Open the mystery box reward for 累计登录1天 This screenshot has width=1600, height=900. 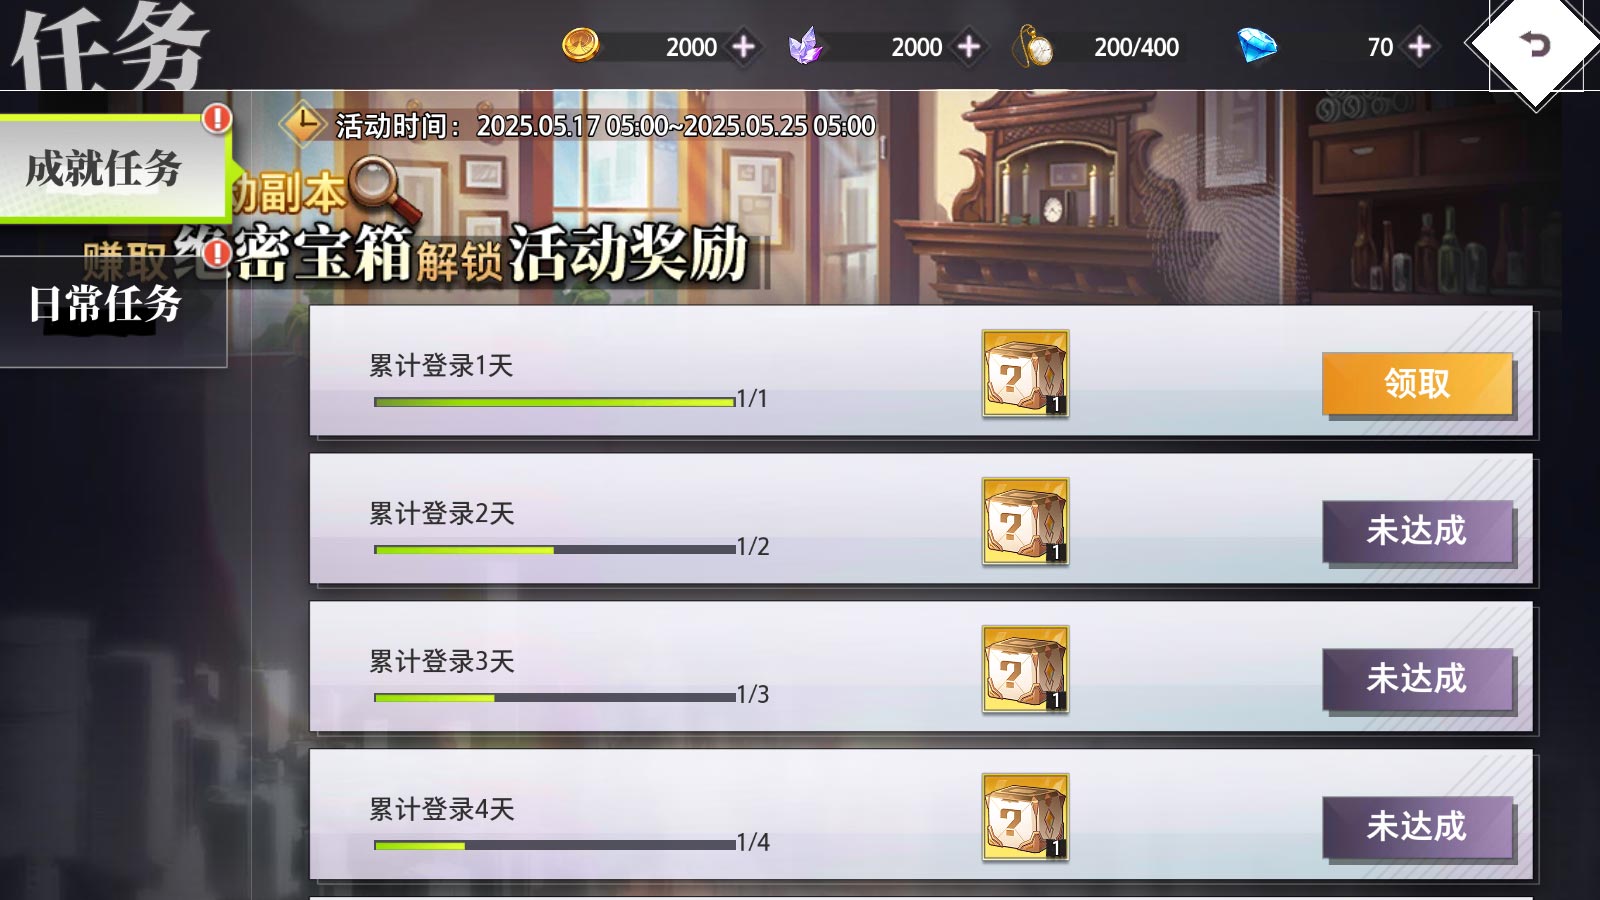click(1025, 373)
